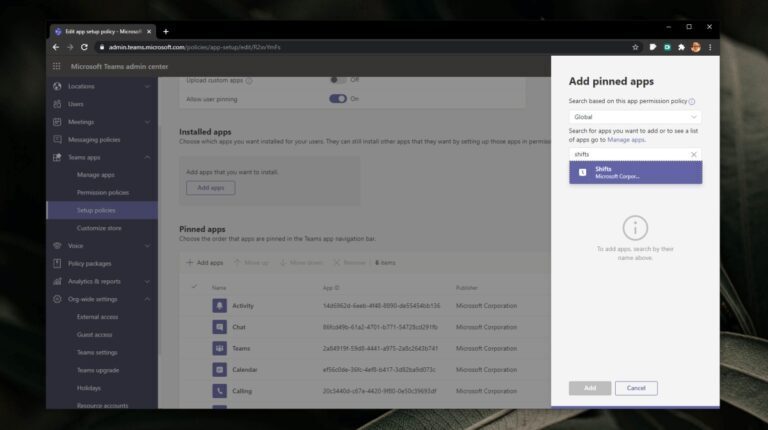
Task: Click the Calling app phone icon
Action: click(x=219, y=391)
